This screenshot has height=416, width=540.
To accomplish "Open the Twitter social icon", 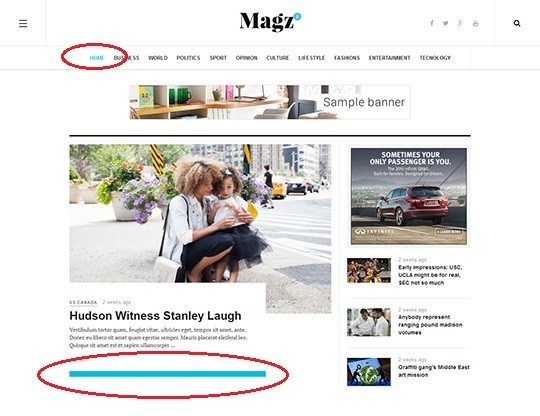I will (x=446, y=23).
